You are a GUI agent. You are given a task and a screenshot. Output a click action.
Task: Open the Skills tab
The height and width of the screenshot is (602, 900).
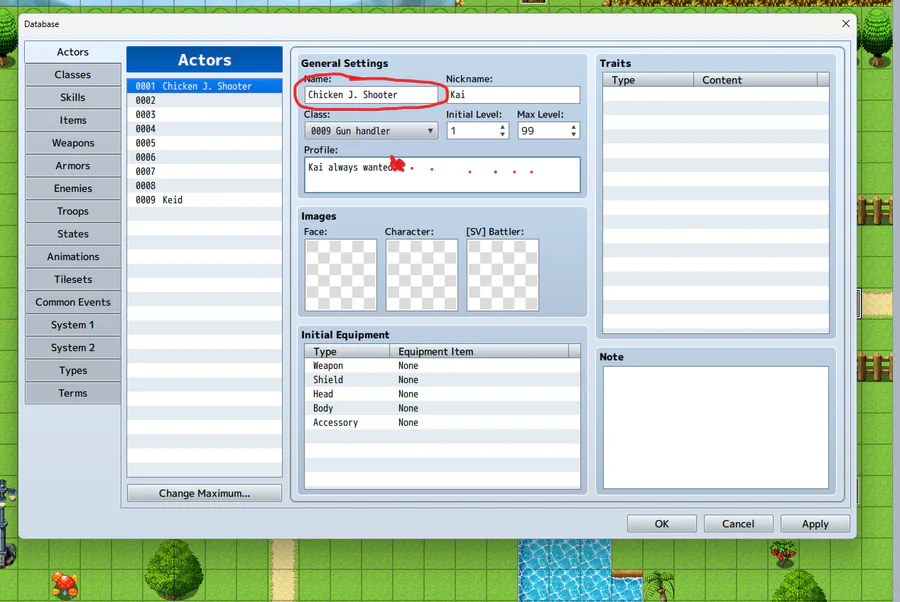coord(73,97)
